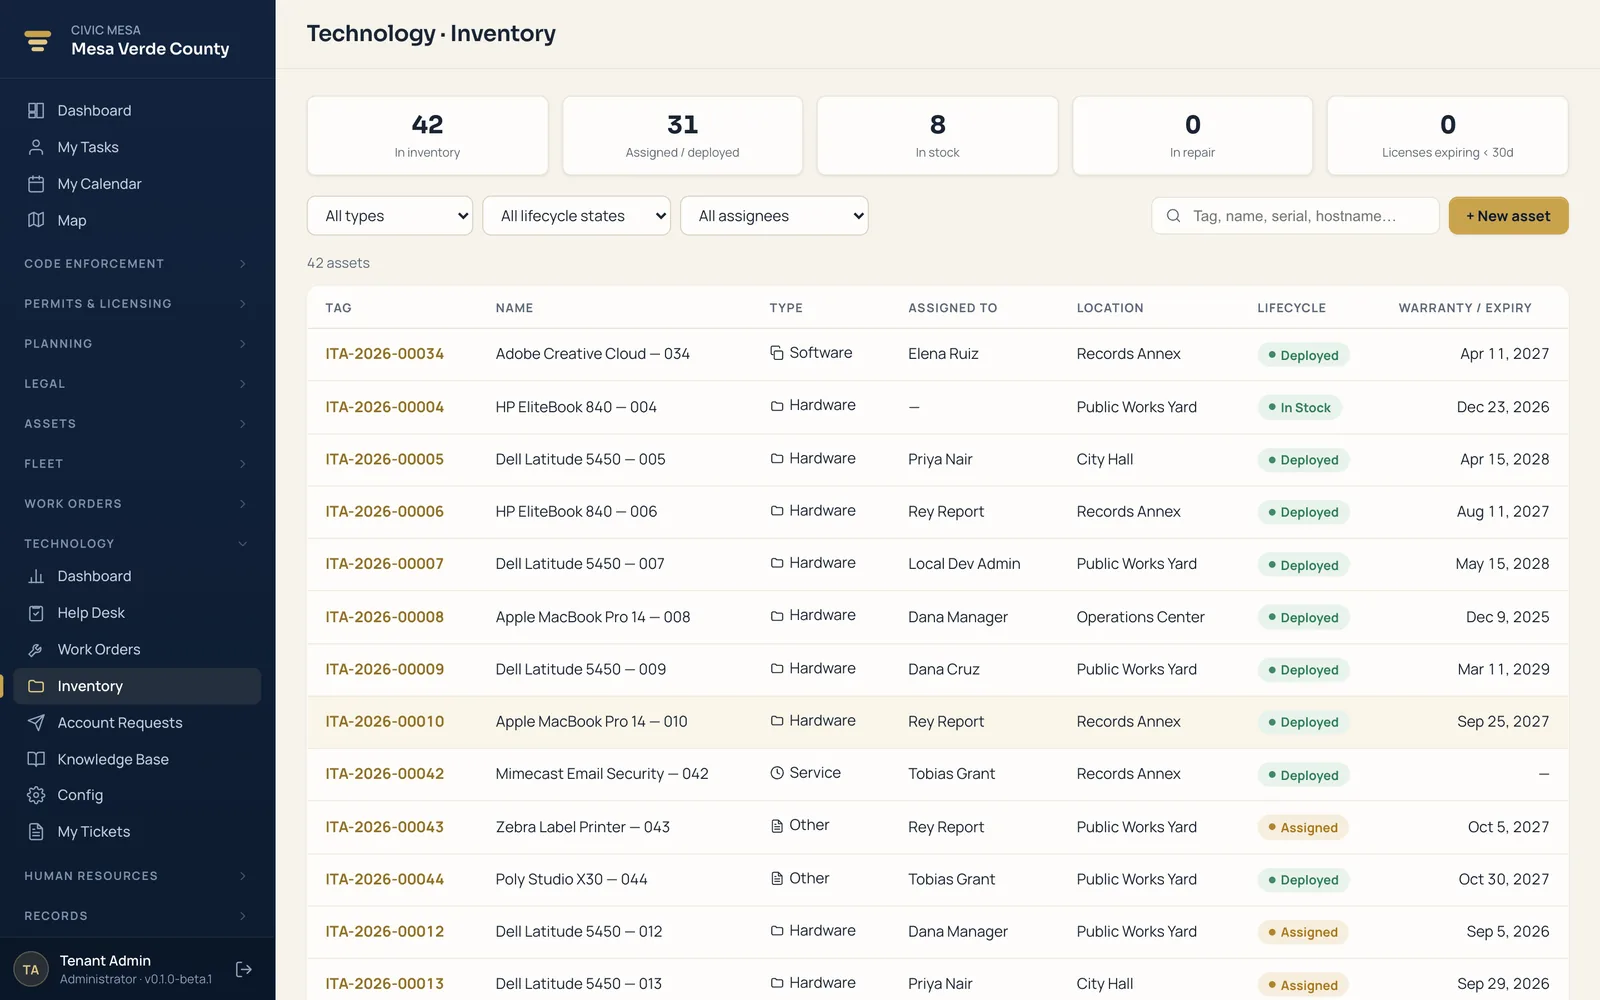Click the Knowledge Base book icon

36,759
